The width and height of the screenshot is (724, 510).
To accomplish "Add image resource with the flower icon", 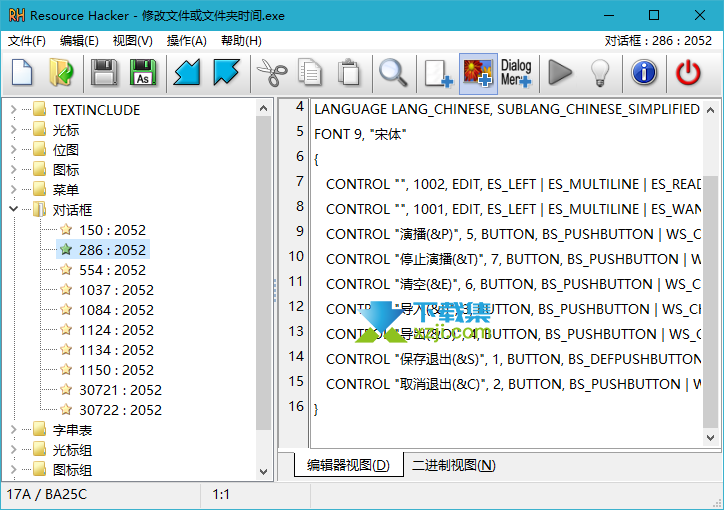I will pos(478,73).
